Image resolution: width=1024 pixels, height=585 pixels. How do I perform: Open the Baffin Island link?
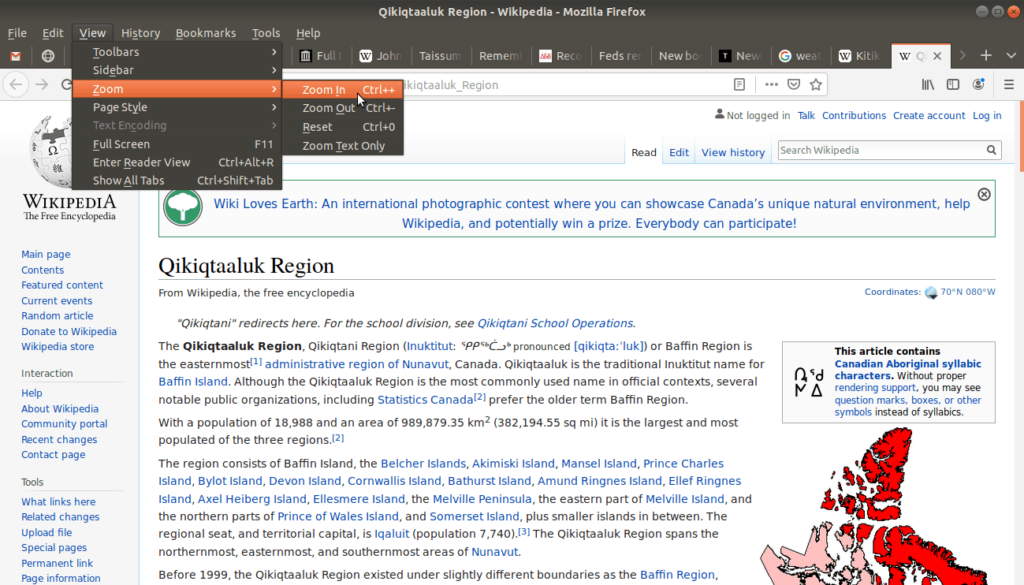[x=193, y=382]
